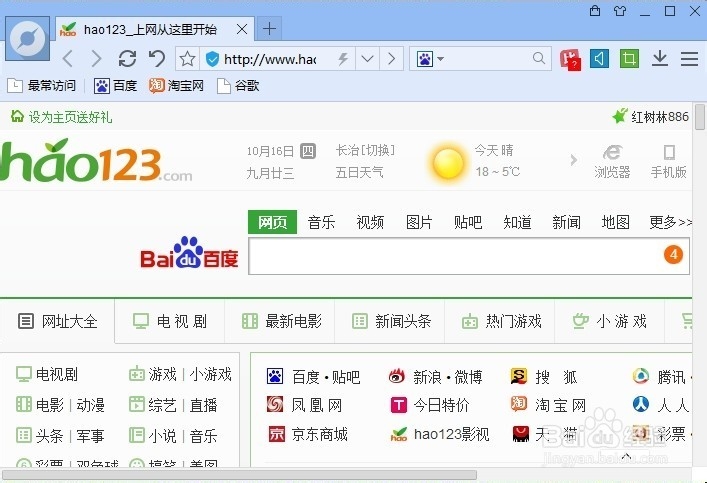The height and width of the screenshot is (483, 707).
Task: Open 五日天气 forecast link
Action: pos(359,172)
